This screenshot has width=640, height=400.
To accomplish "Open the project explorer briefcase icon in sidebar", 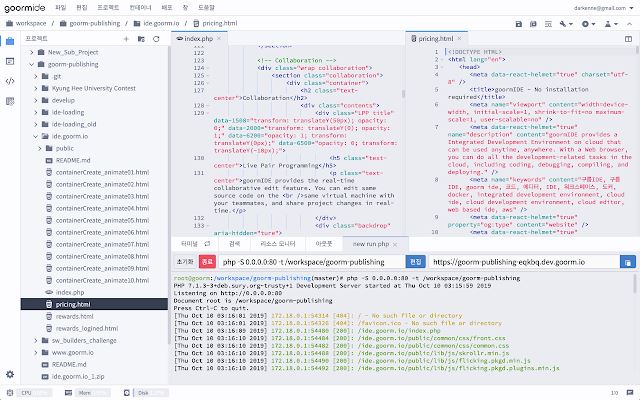I will click(10, 41).
